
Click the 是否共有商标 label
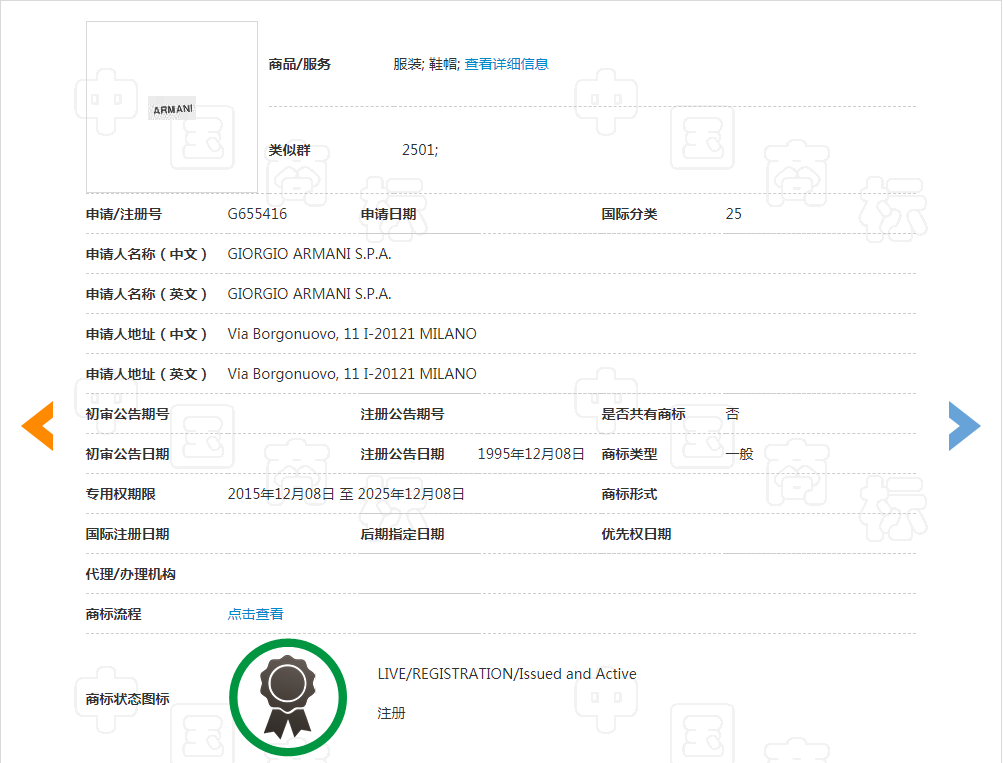644,414
